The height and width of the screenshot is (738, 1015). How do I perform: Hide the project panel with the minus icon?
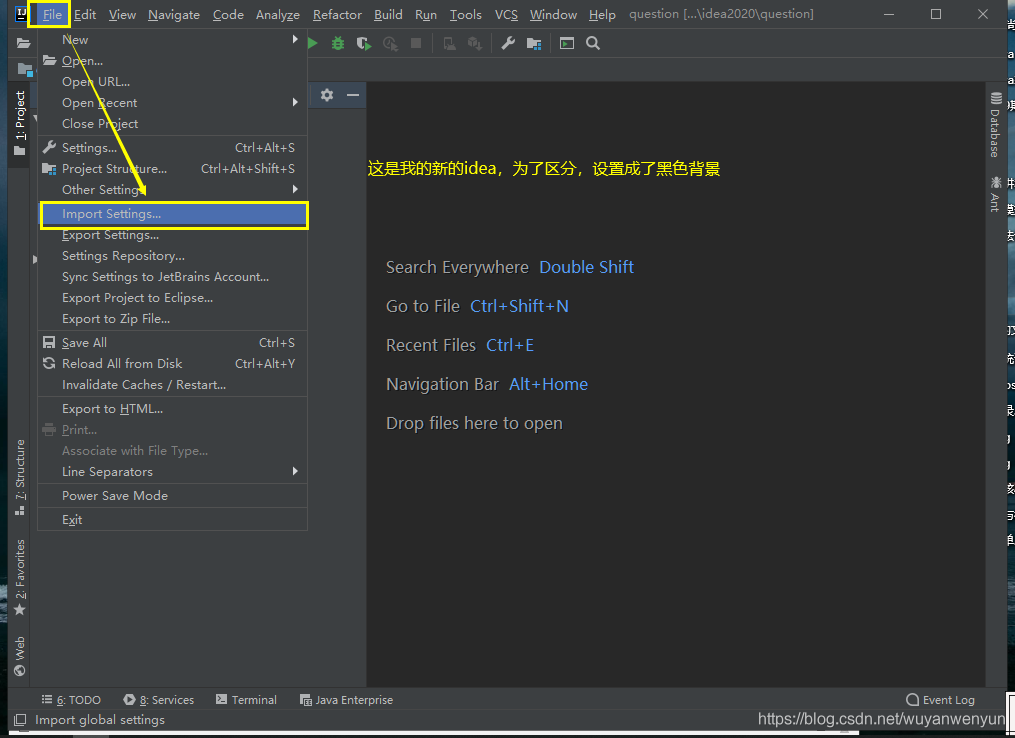(352, 95)
